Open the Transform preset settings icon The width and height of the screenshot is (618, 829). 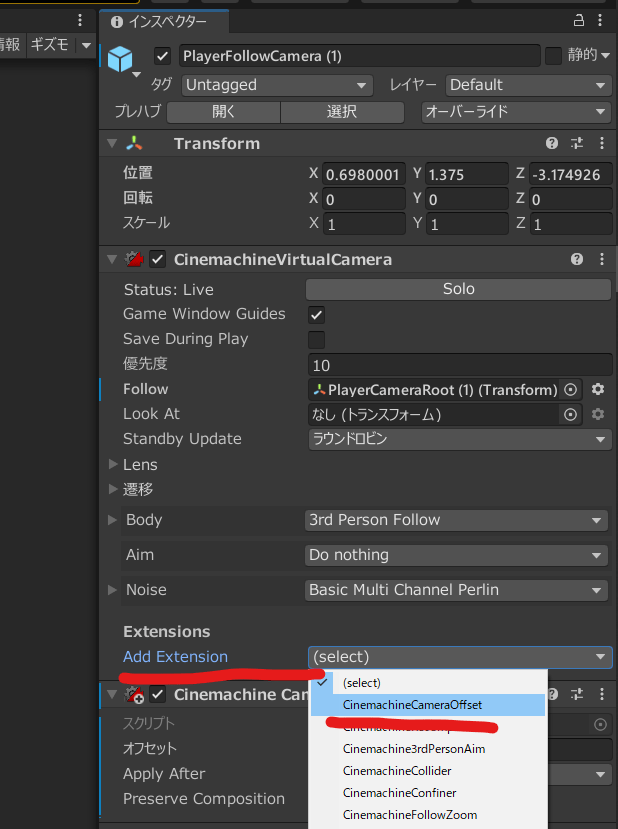click(577, 143)
